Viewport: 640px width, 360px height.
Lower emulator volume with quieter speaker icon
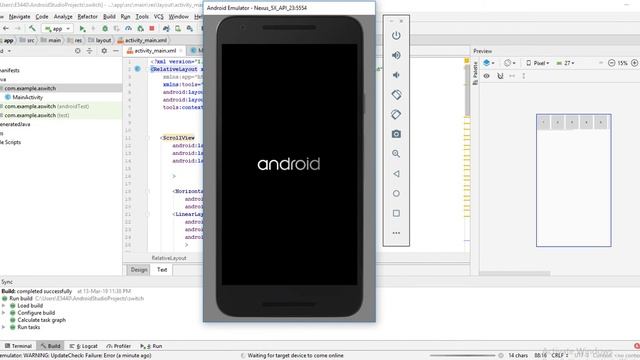coord(396,75)
